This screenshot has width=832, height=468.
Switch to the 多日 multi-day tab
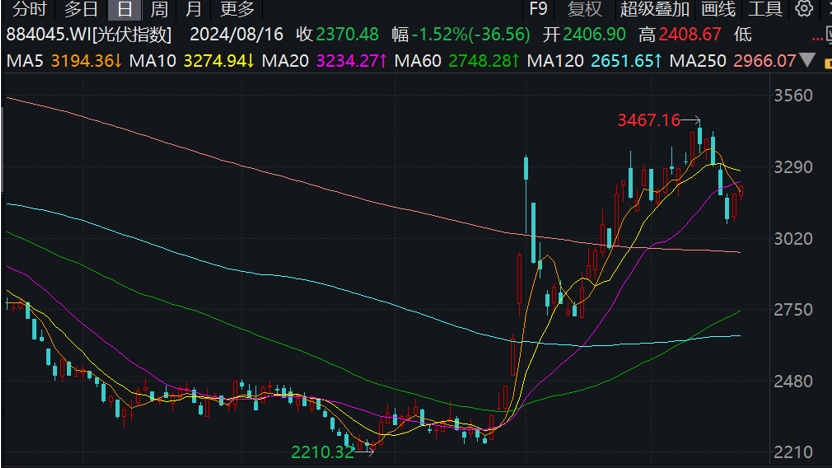pyautogui.click(x=81, y=8)
